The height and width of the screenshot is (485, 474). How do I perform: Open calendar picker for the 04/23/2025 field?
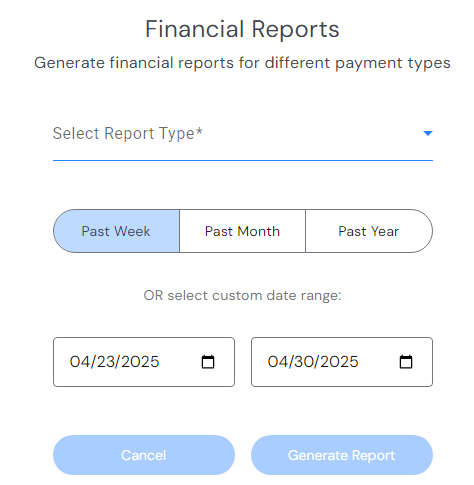point(208,362)
